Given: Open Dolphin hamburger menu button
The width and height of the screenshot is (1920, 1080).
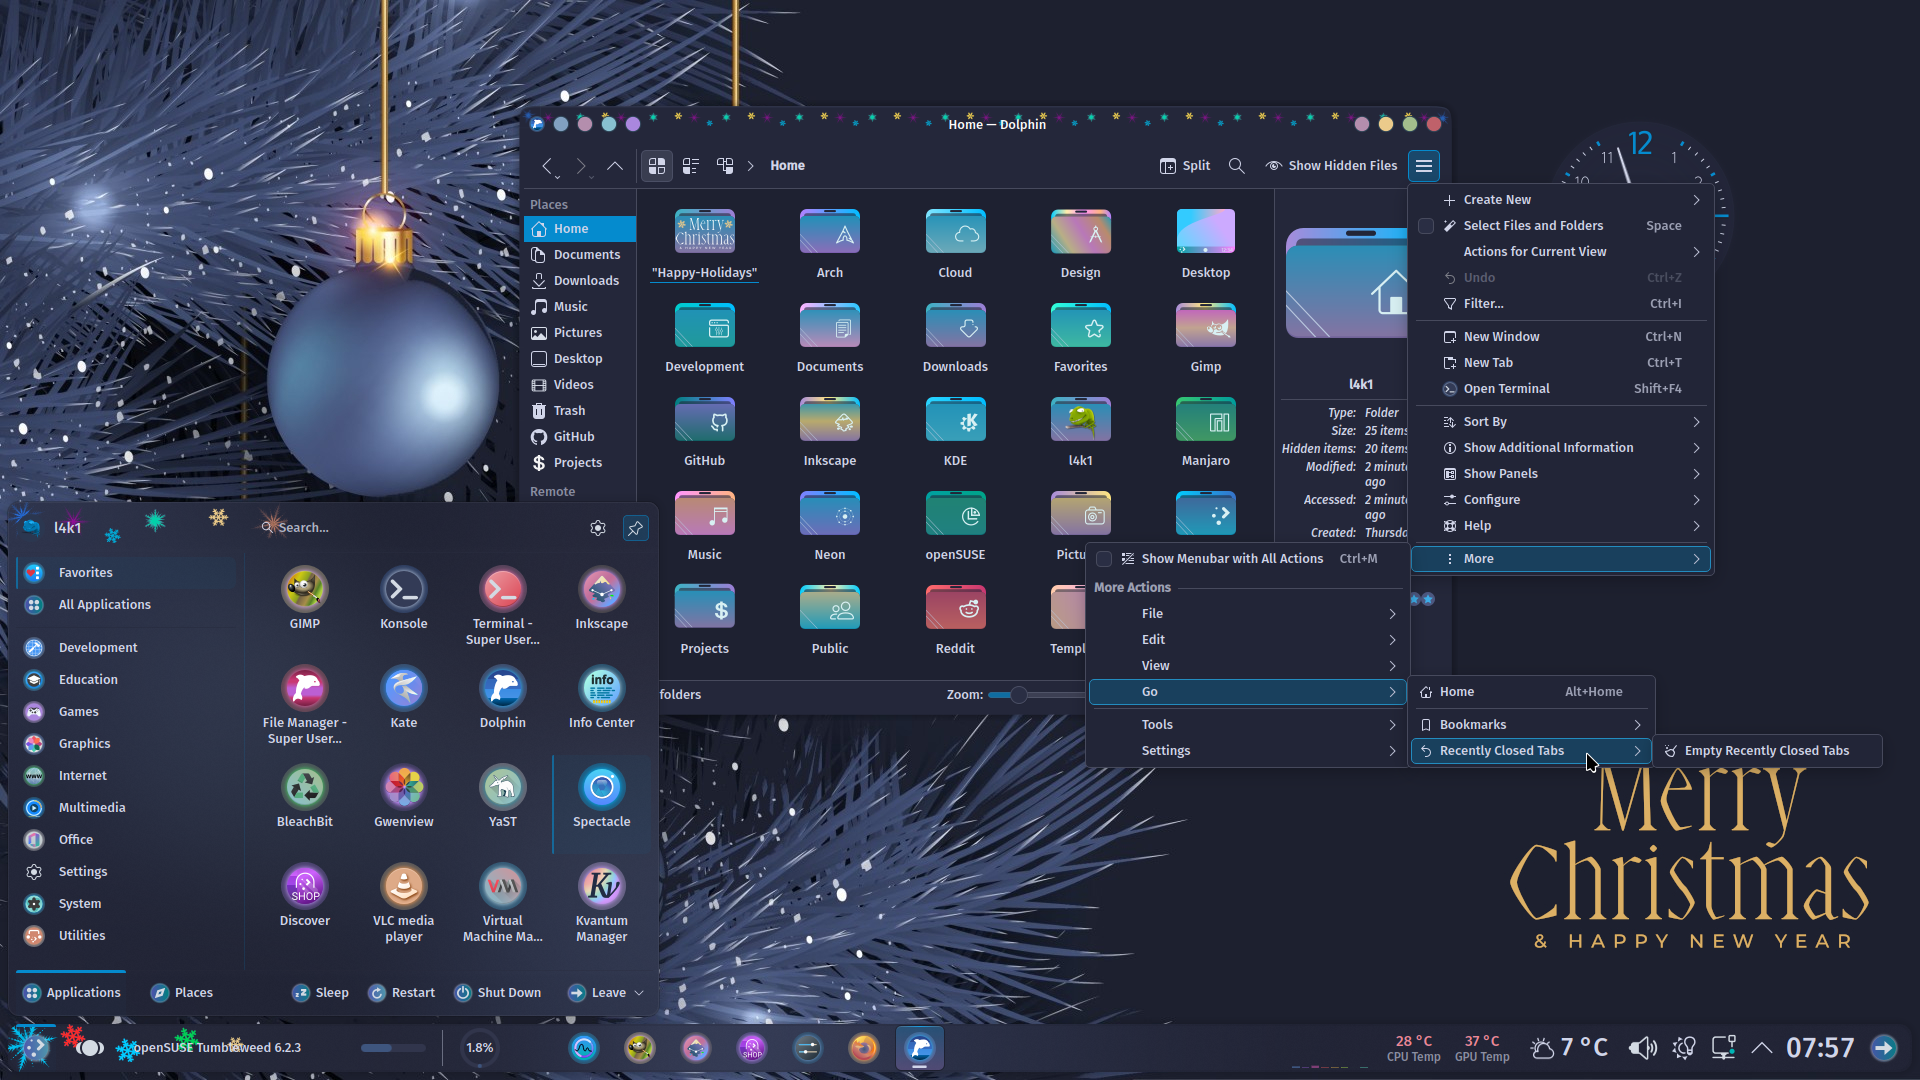Looking at the screenshot, I should click(1424, 166).
